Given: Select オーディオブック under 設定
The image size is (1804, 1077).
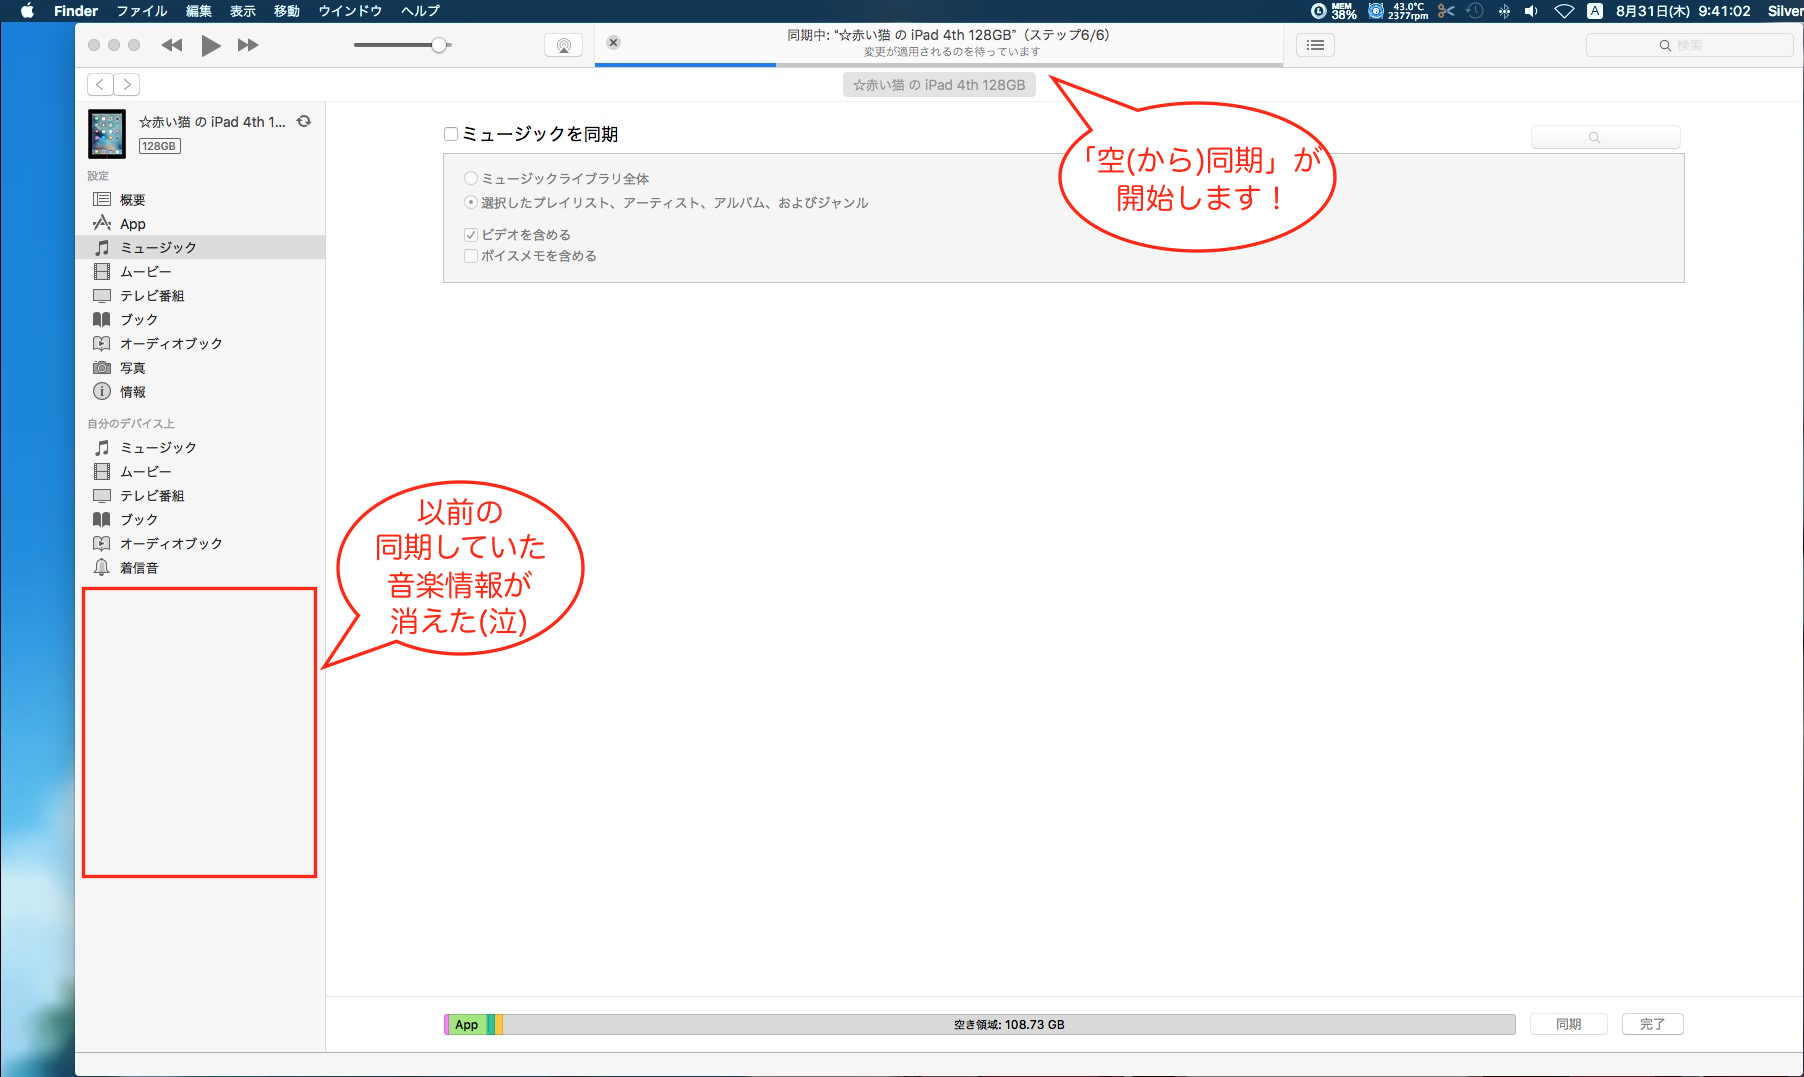Looking at the screenshot, I should tap(200, 344).
